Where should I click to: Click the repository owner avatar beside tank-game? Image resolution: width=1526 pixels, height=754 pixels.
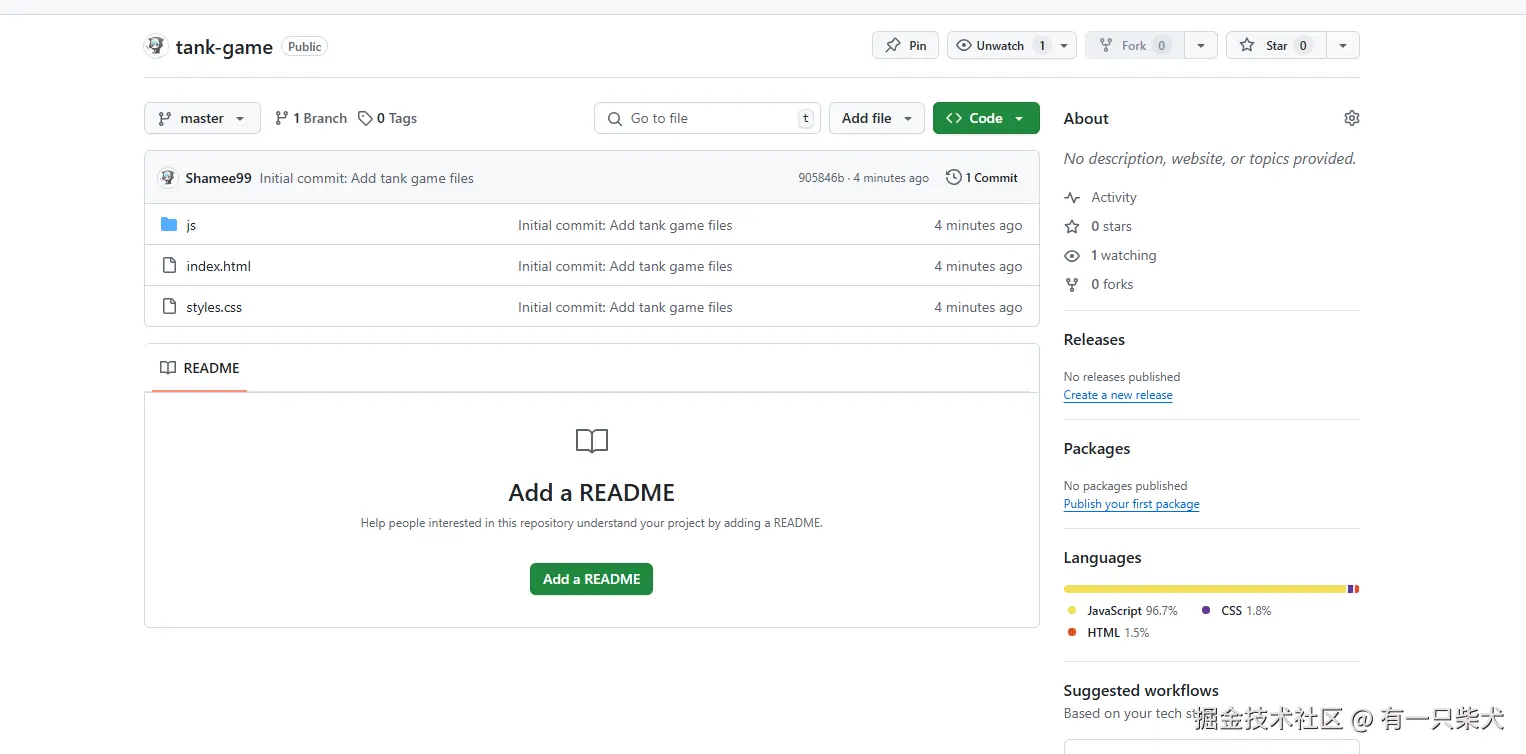(155, 46)
